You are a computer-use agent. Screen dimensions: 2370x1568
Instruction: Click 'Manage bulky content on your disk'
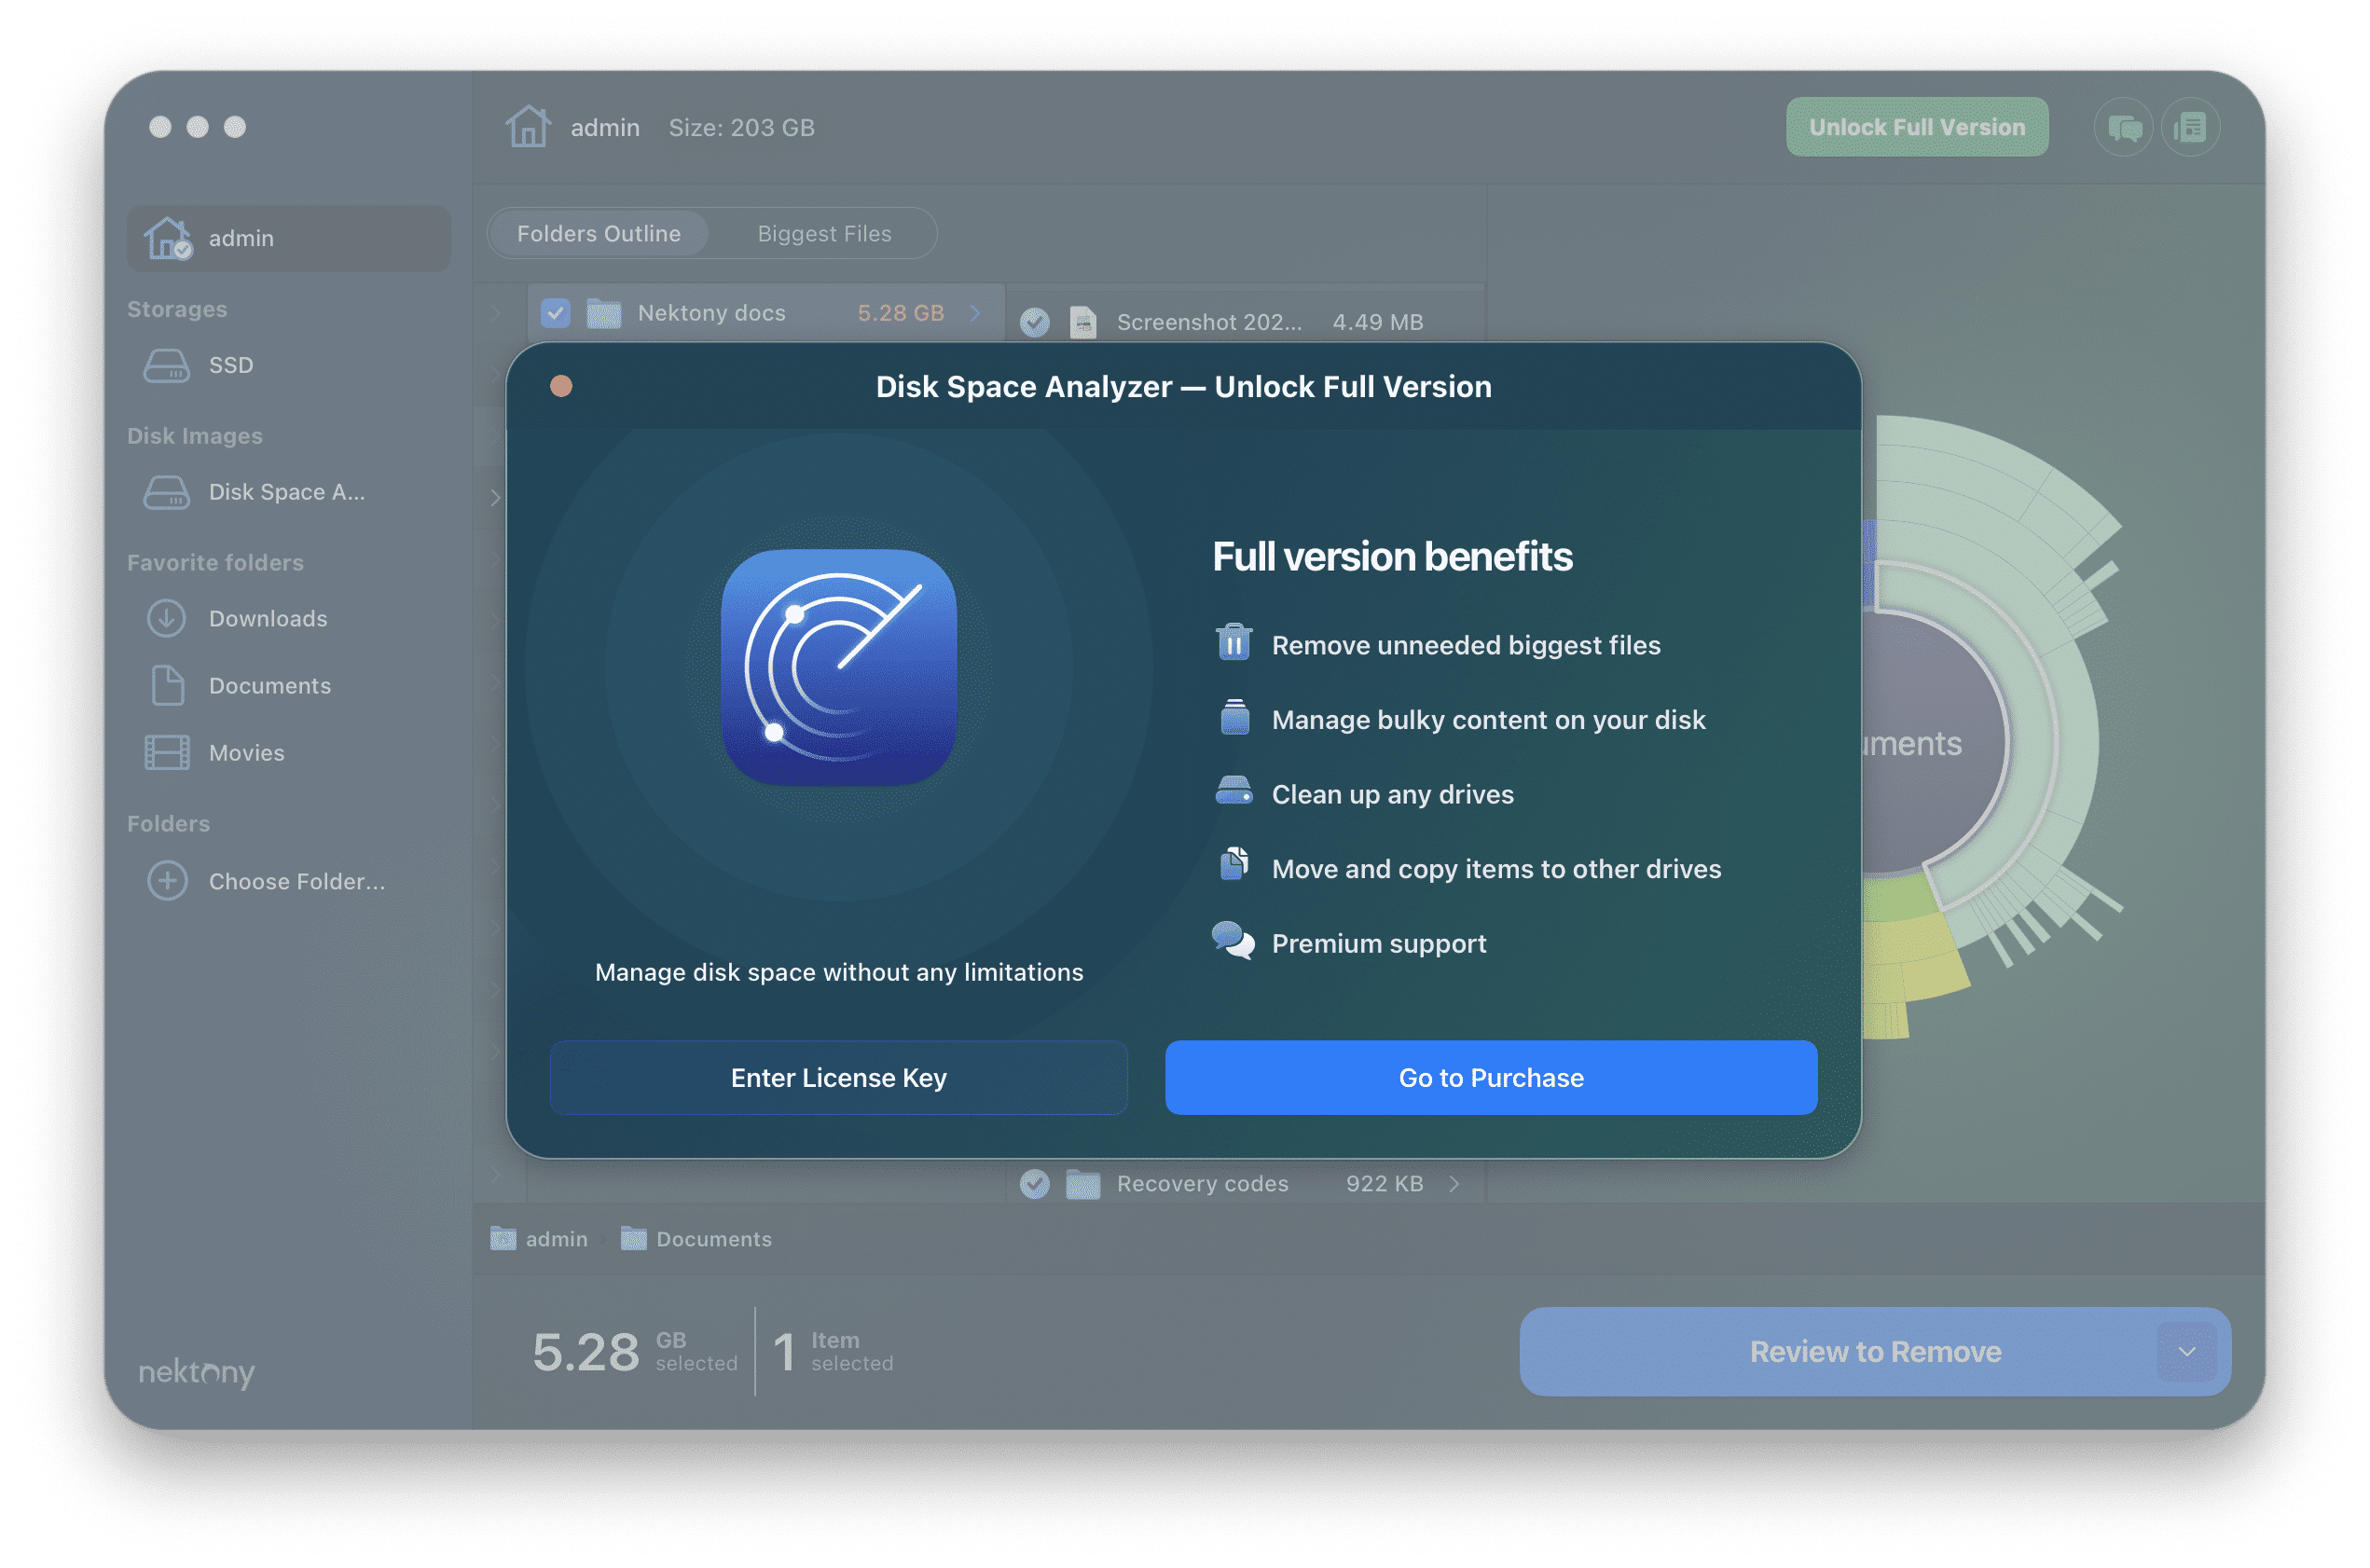point(1488,720)
